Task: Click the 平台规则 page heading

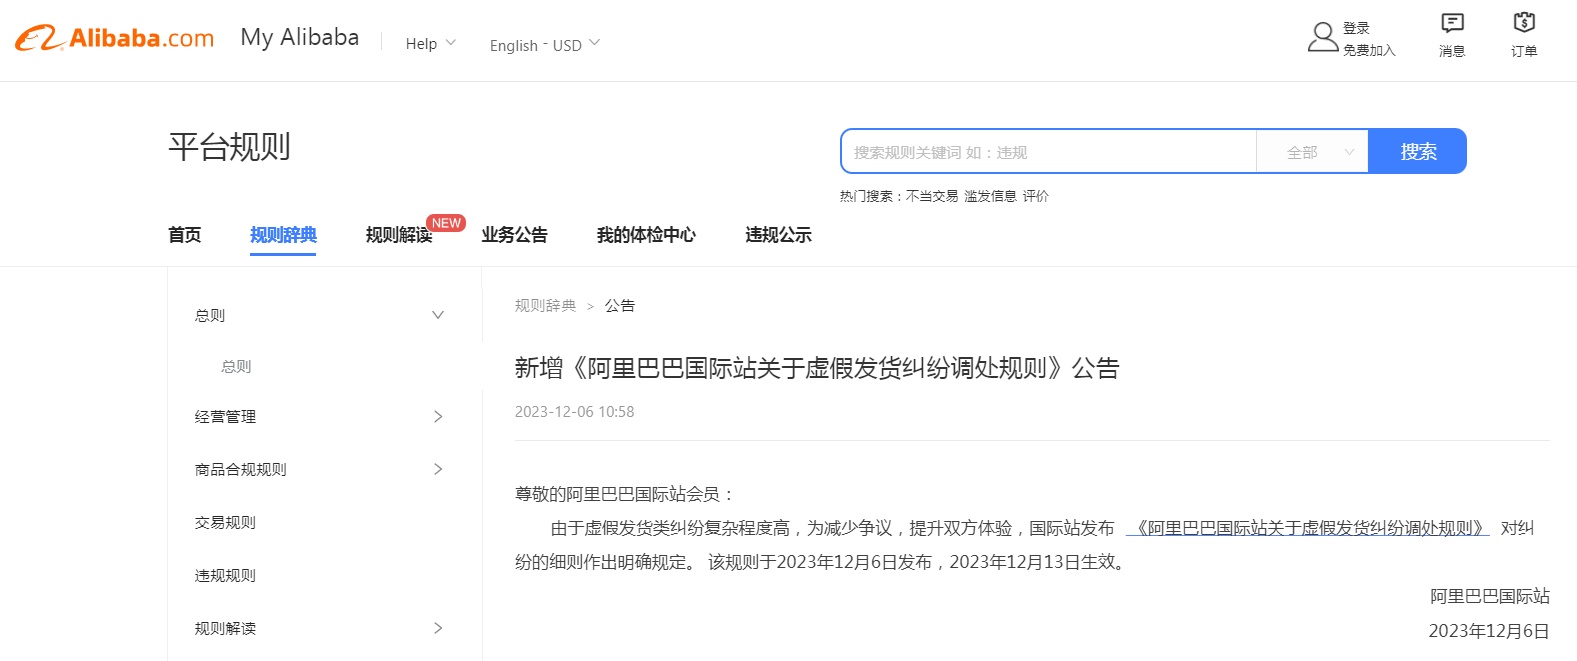Action: [229, 147]
